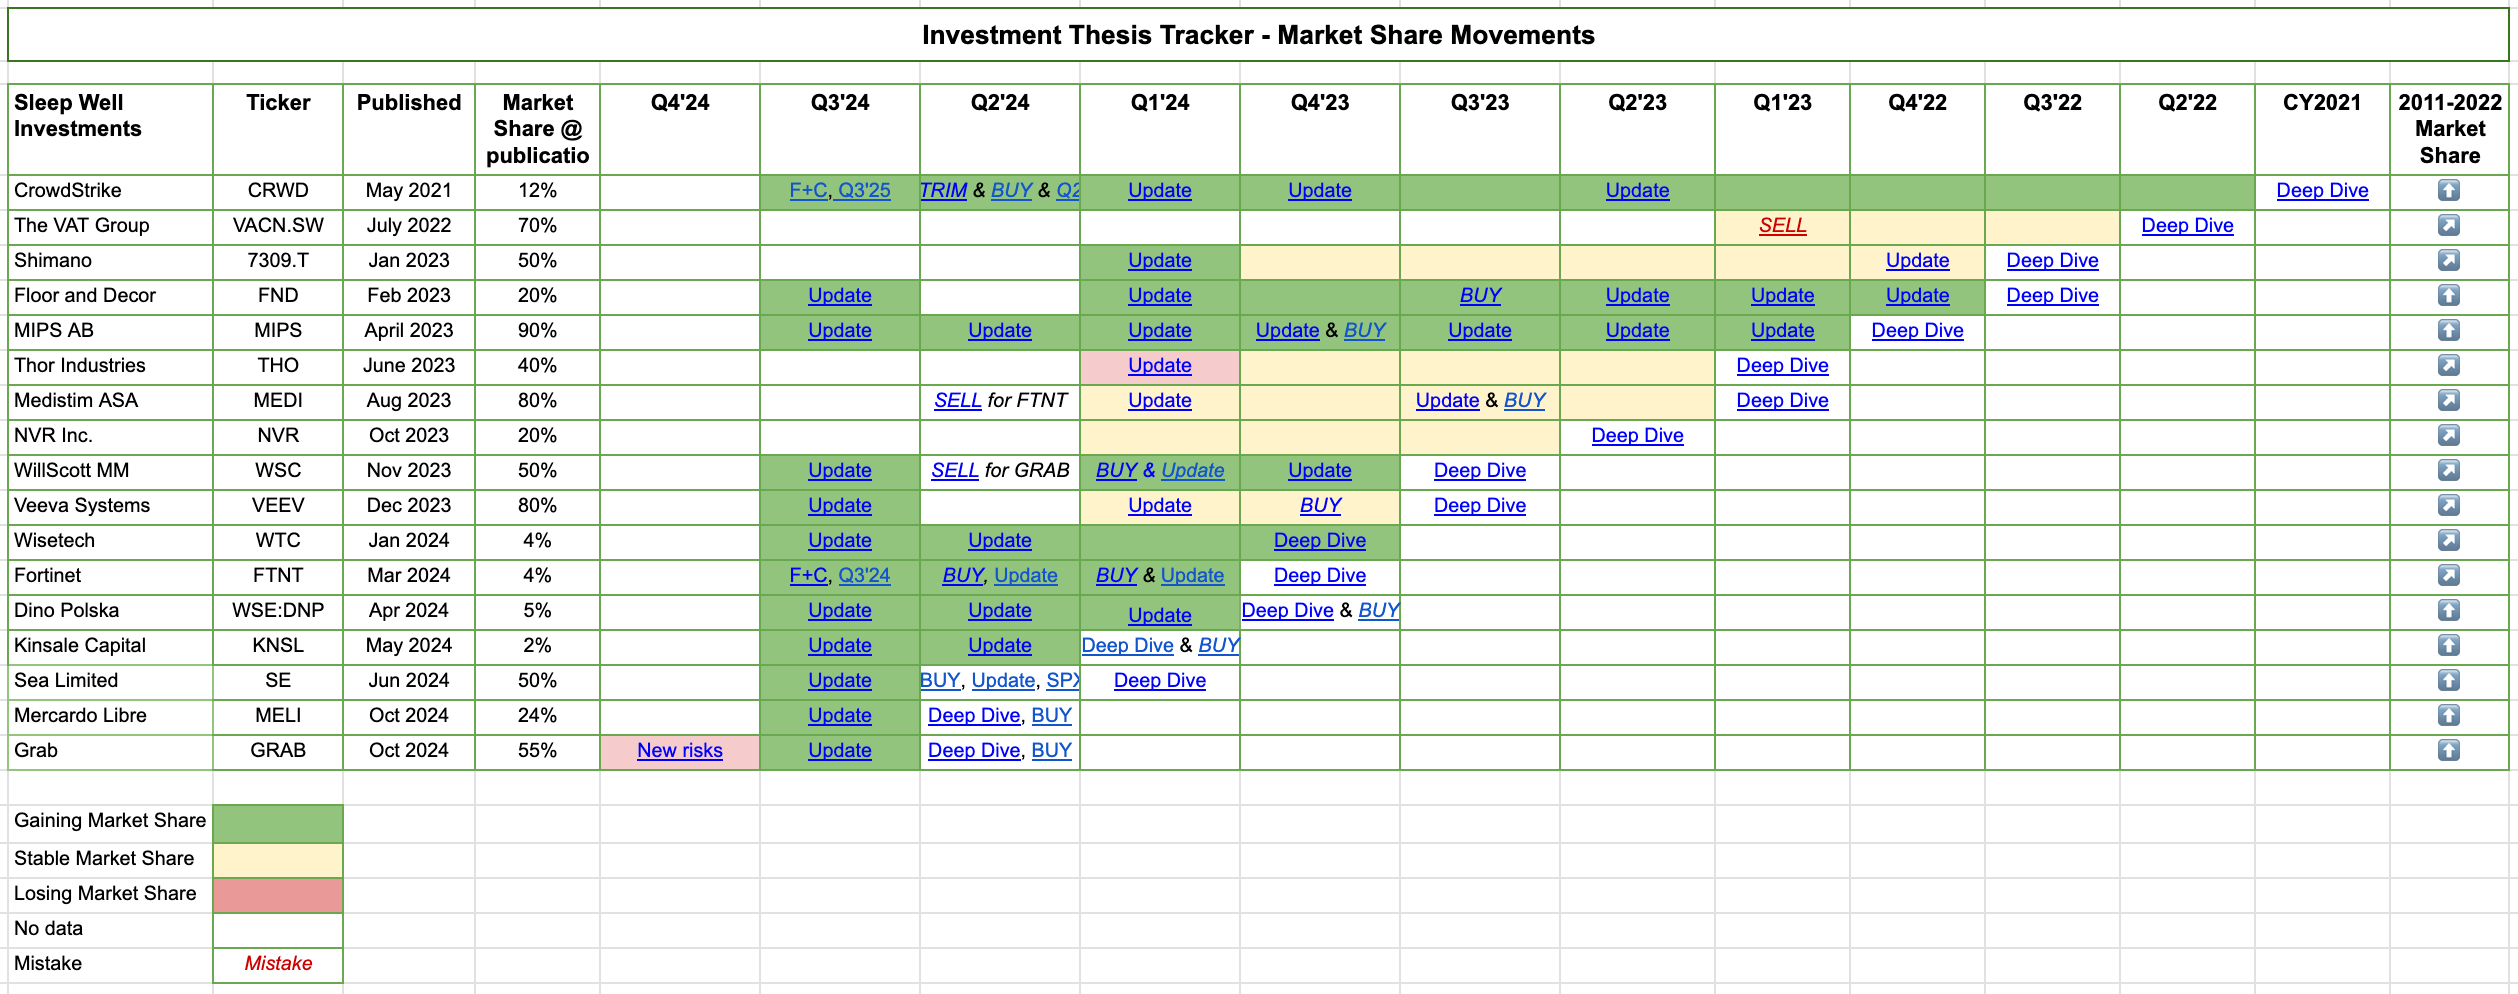This screenshot has height=994, width=2518.
Task: Open Wisetech Q4'23 Deep Dive link
Action: click(x=1319, y=540)
